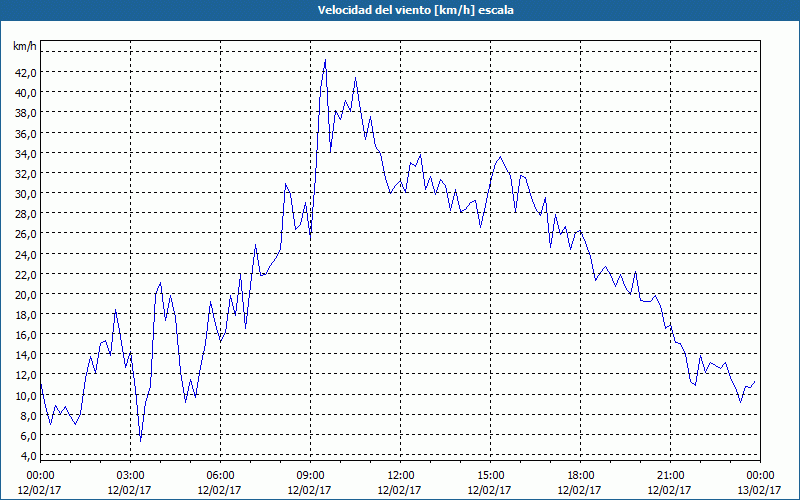Select the 10,0 y-axis value
Viewport: 800px width, 500px height.
26,395
